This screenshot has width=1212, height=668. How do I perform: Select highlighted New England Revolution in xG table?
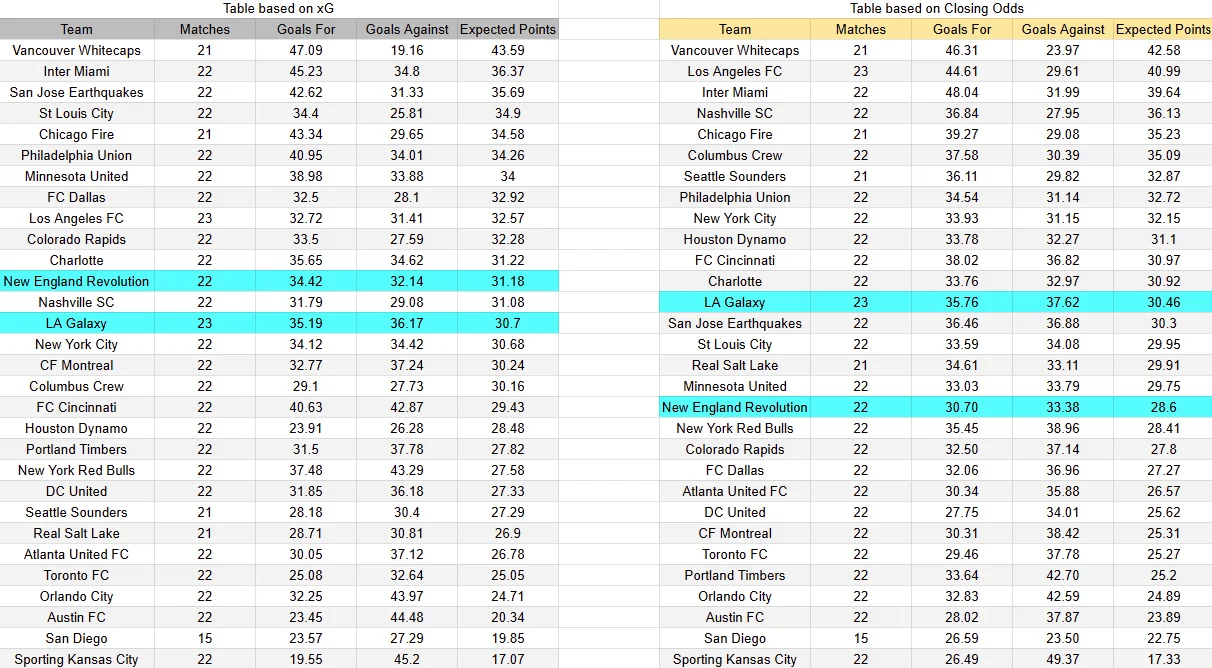tap(77, 281)
